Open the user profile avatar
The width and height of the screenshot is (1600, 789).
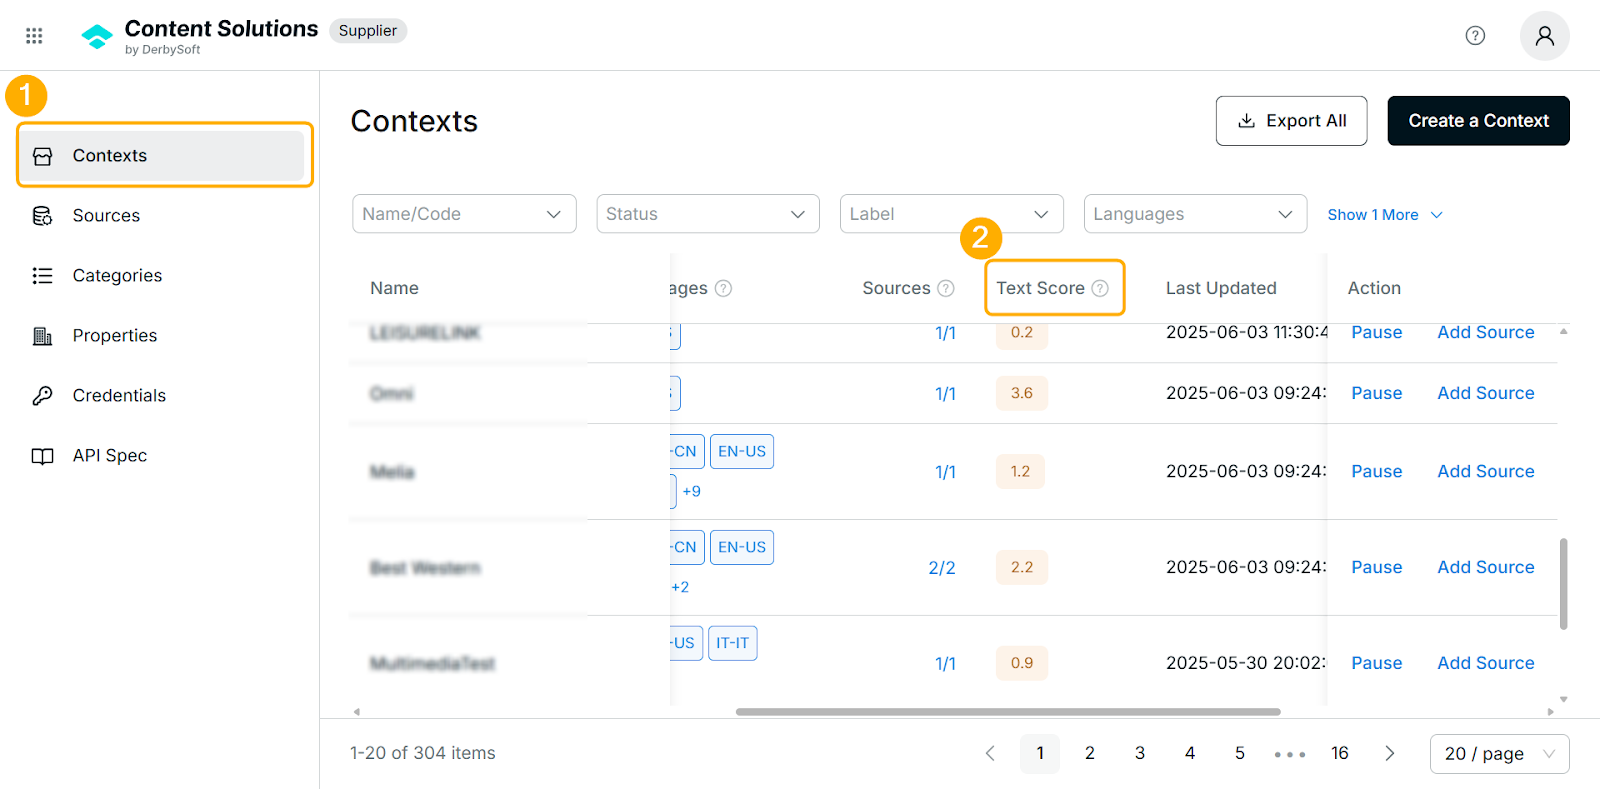pos(1544,36)
